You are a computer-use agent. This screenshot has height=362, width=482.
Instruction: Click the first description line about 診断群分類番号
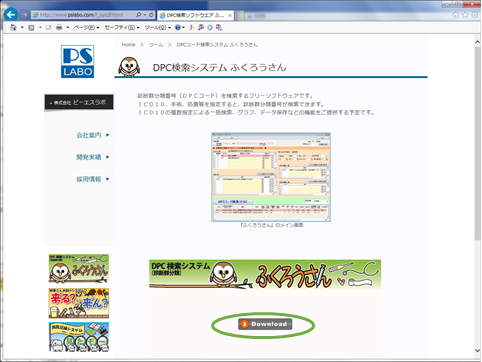(225, 96)
